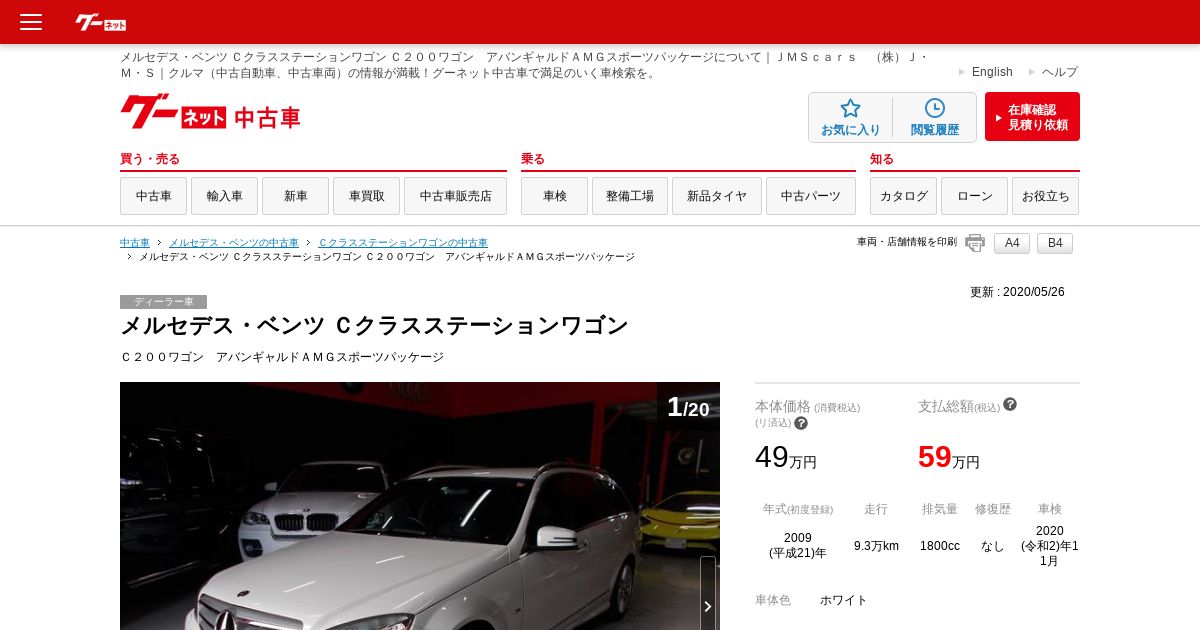The height and width of the screenshot is (630, 1200).
Task: Click 中古車 breadcrumb link
Action: pos(135,243)
